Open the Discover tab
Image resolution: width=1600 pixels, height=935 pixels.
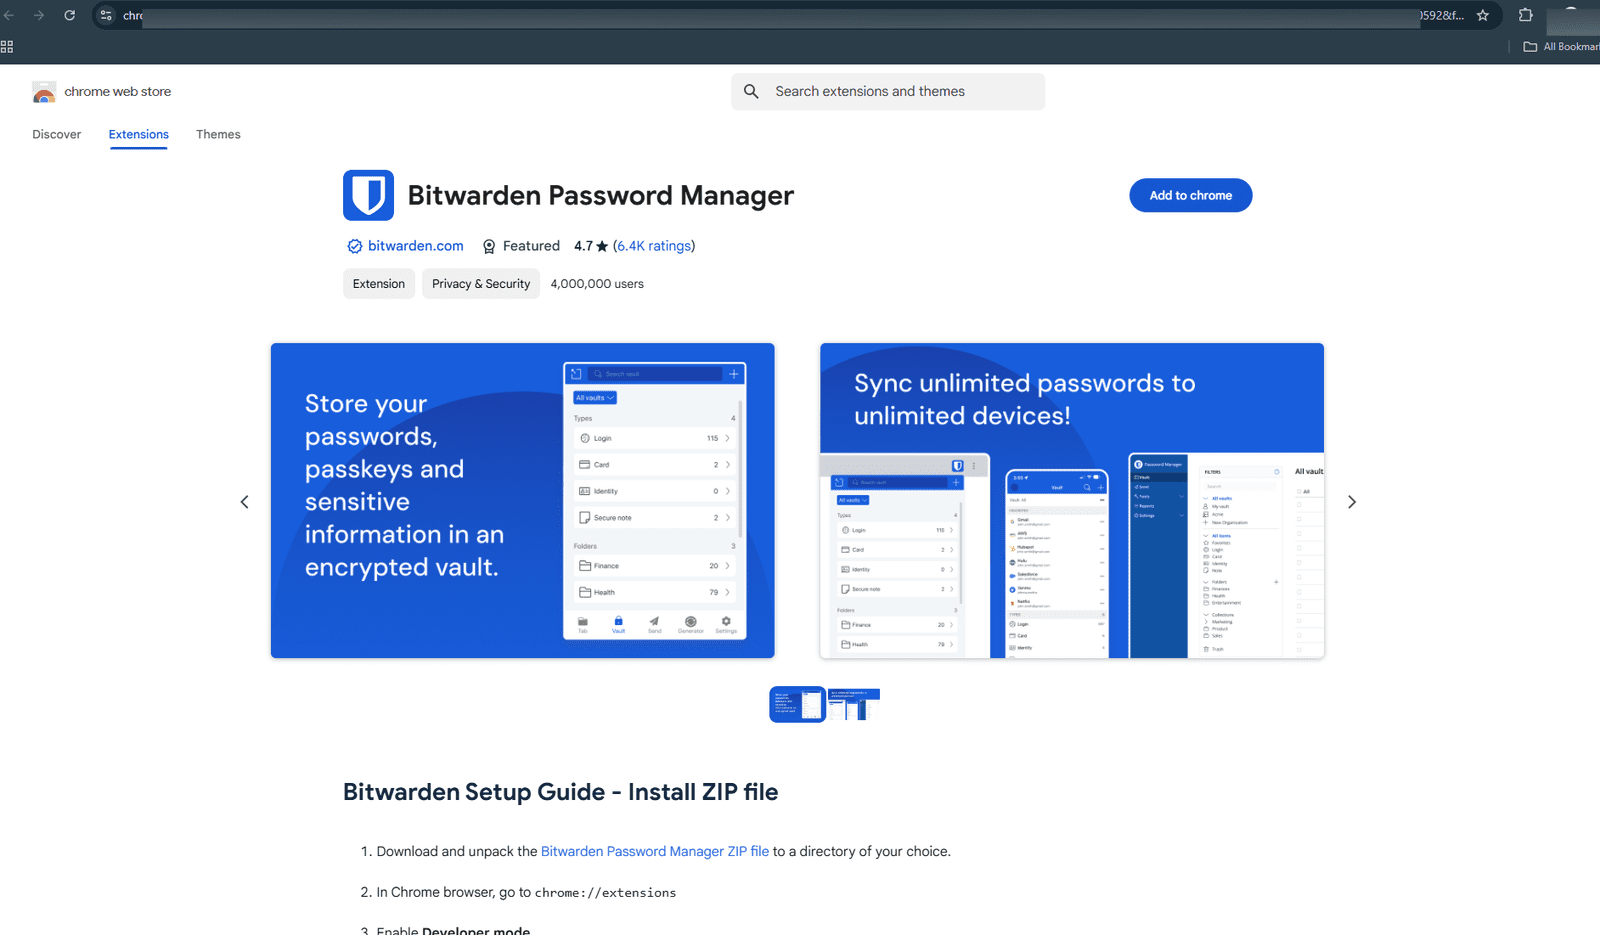(57, 134)
